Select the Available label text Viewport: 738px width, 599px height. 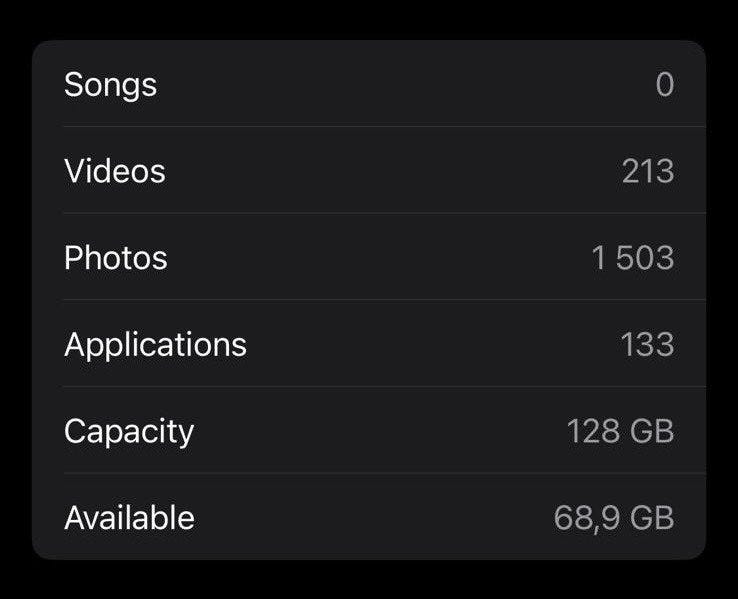pos(129,518)
